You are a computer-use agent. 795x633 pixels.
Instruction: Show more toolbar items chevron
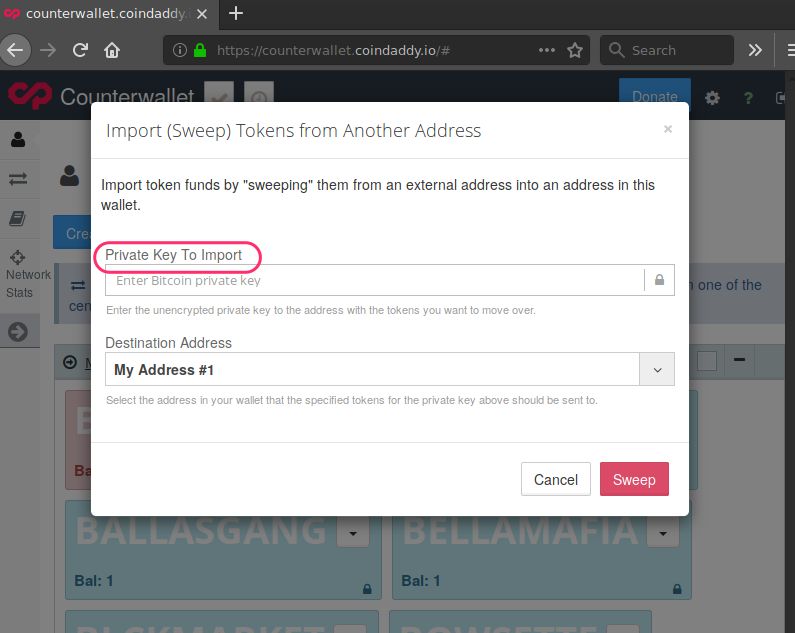755,50
